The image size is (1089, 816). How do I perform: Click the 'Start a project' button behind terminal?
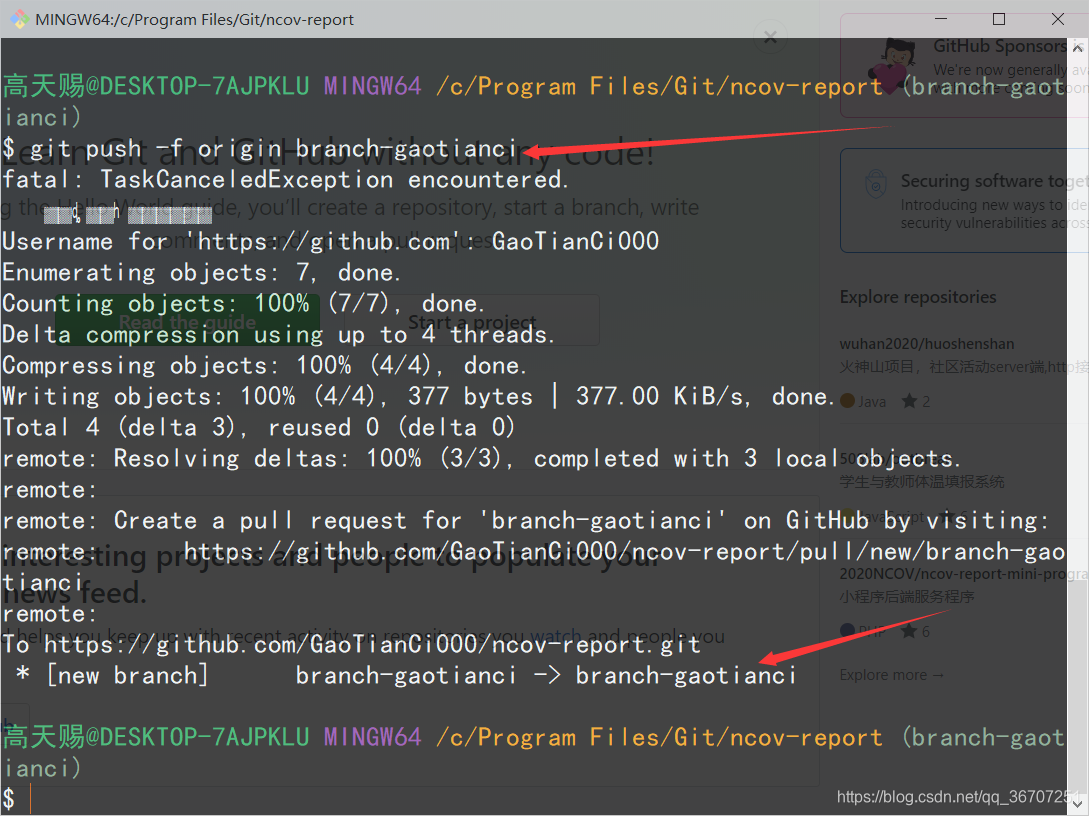pos(472,322)
